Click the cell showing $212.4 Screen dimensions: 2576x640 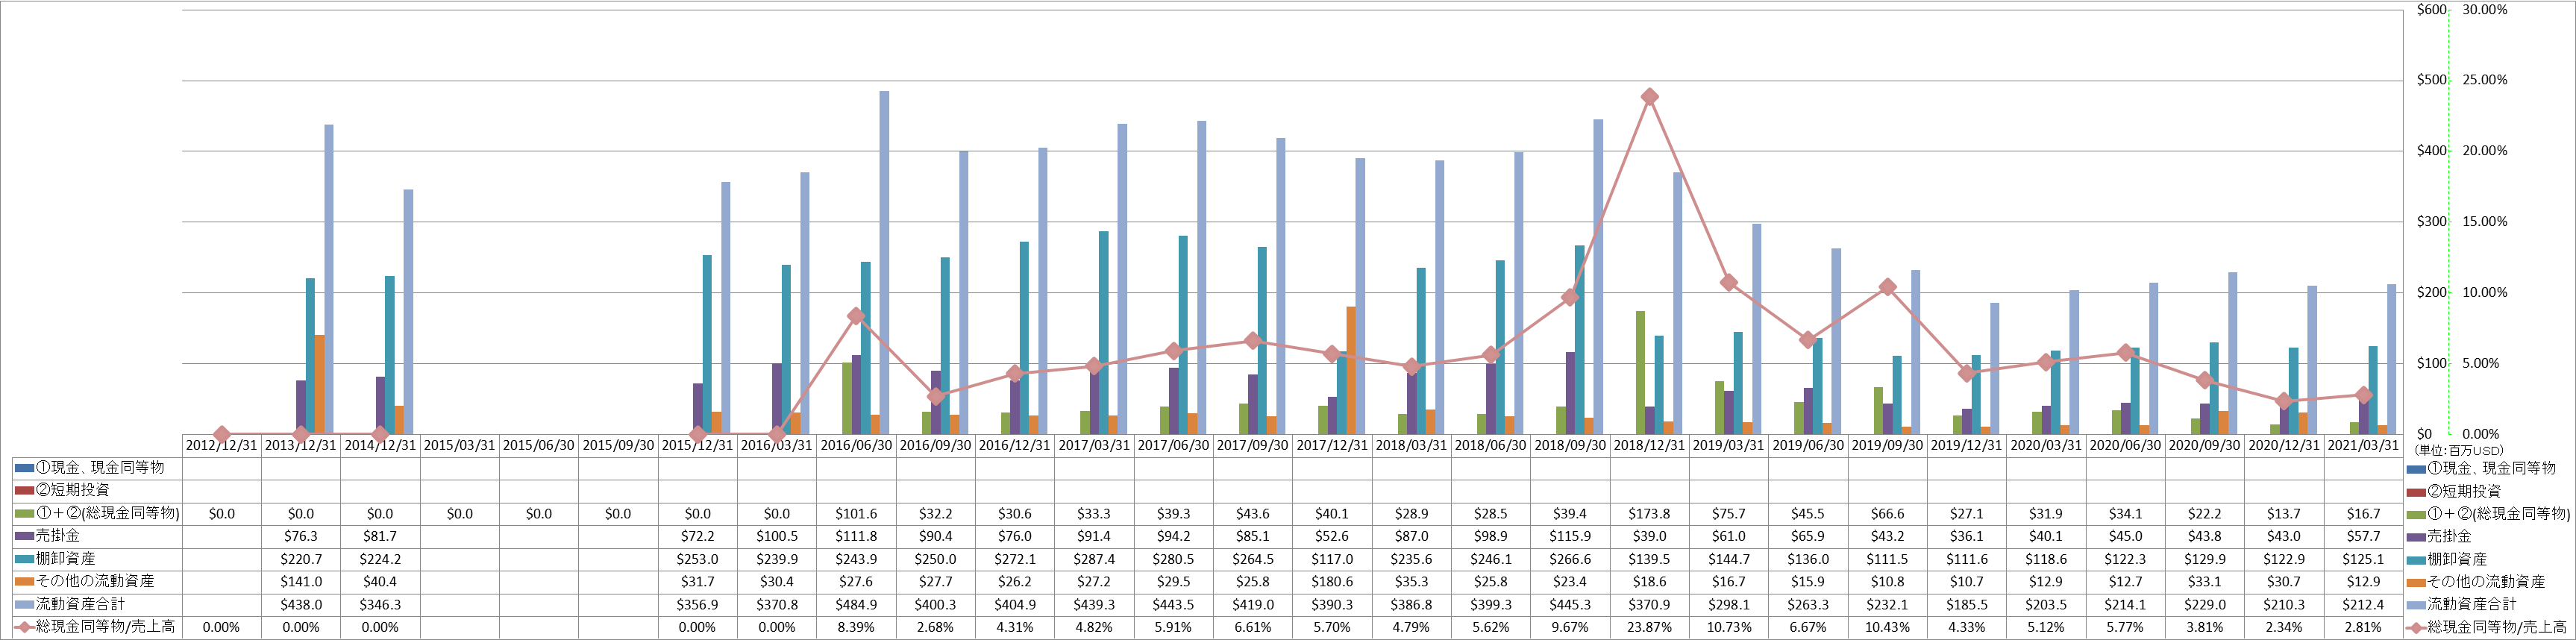[2363, 604]
